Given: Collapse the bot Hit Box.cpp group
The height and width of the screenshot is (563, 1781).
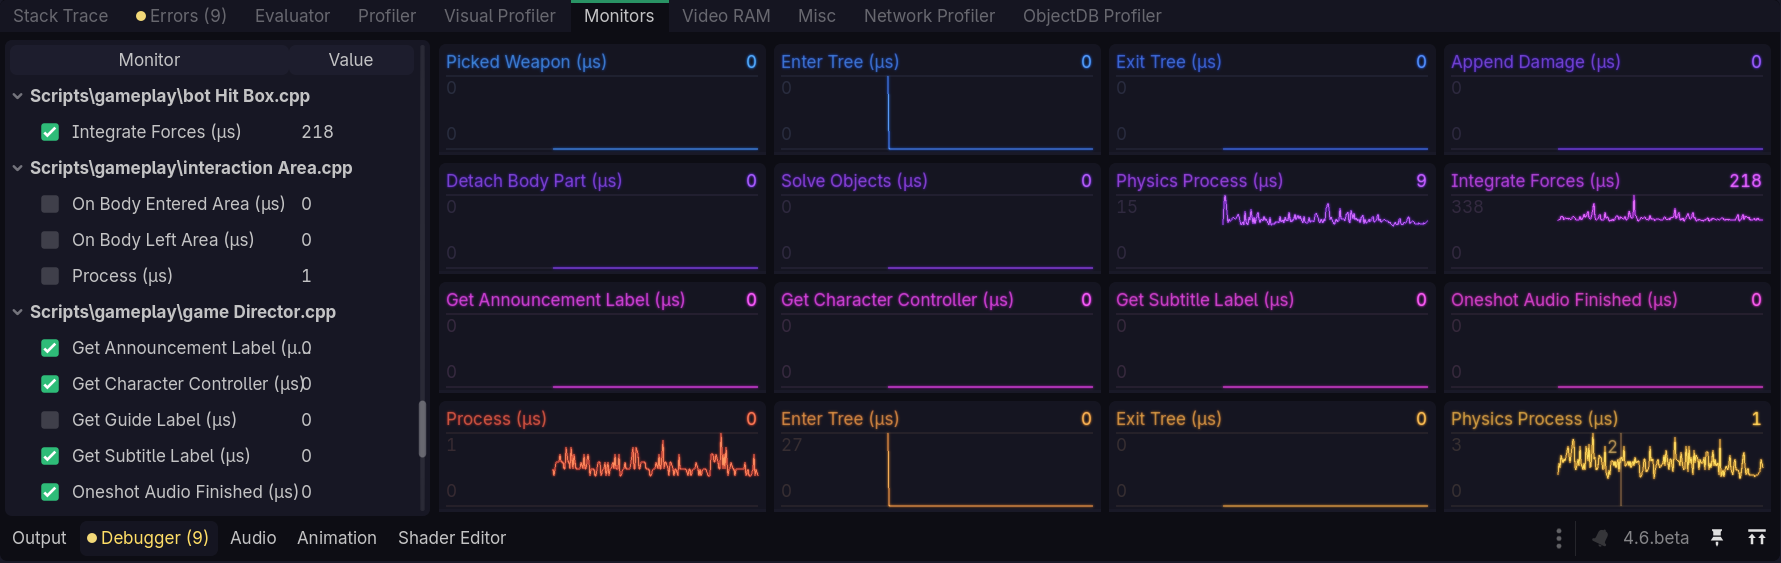Looking at the screenshot, I should coord(18,96).
